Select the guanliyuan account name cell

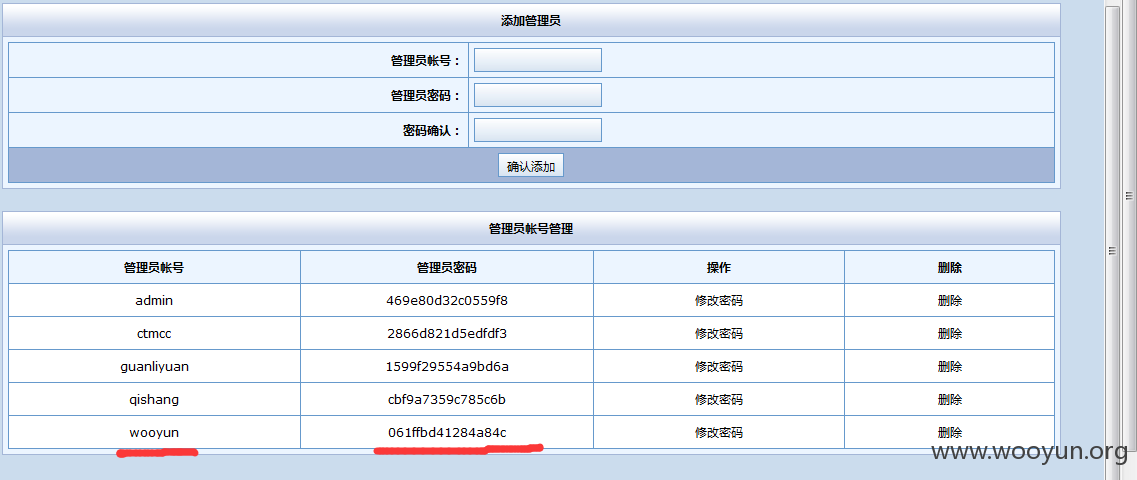click(154, 366)
